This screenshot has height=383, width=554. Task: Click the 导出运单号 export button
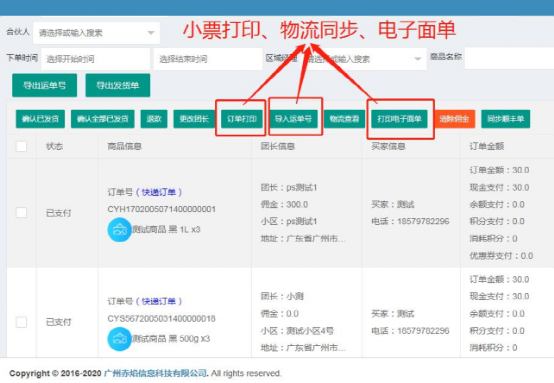45,85
